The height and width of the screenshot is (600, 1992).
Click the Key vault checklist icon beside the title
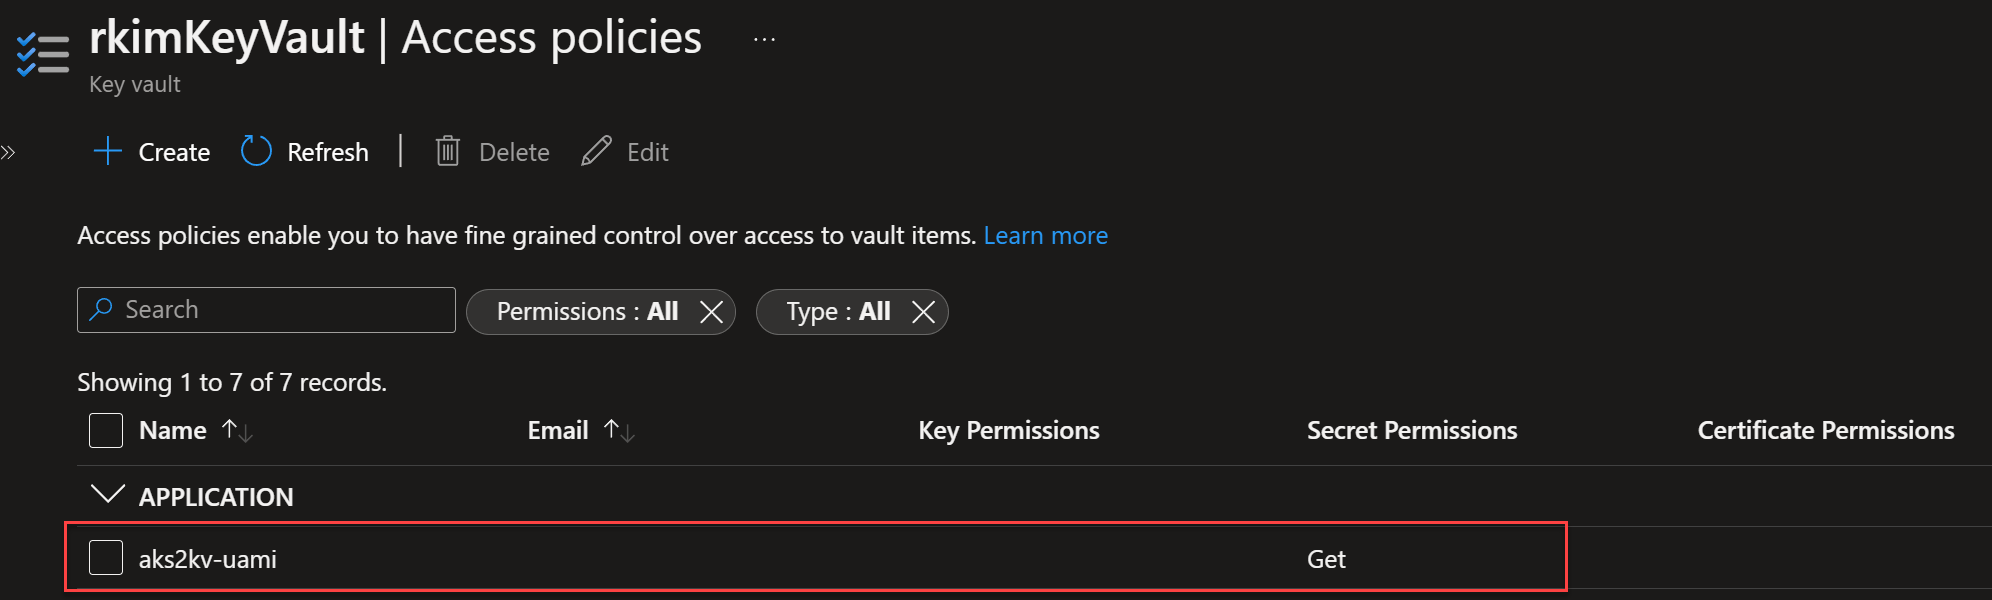(41, 55)
